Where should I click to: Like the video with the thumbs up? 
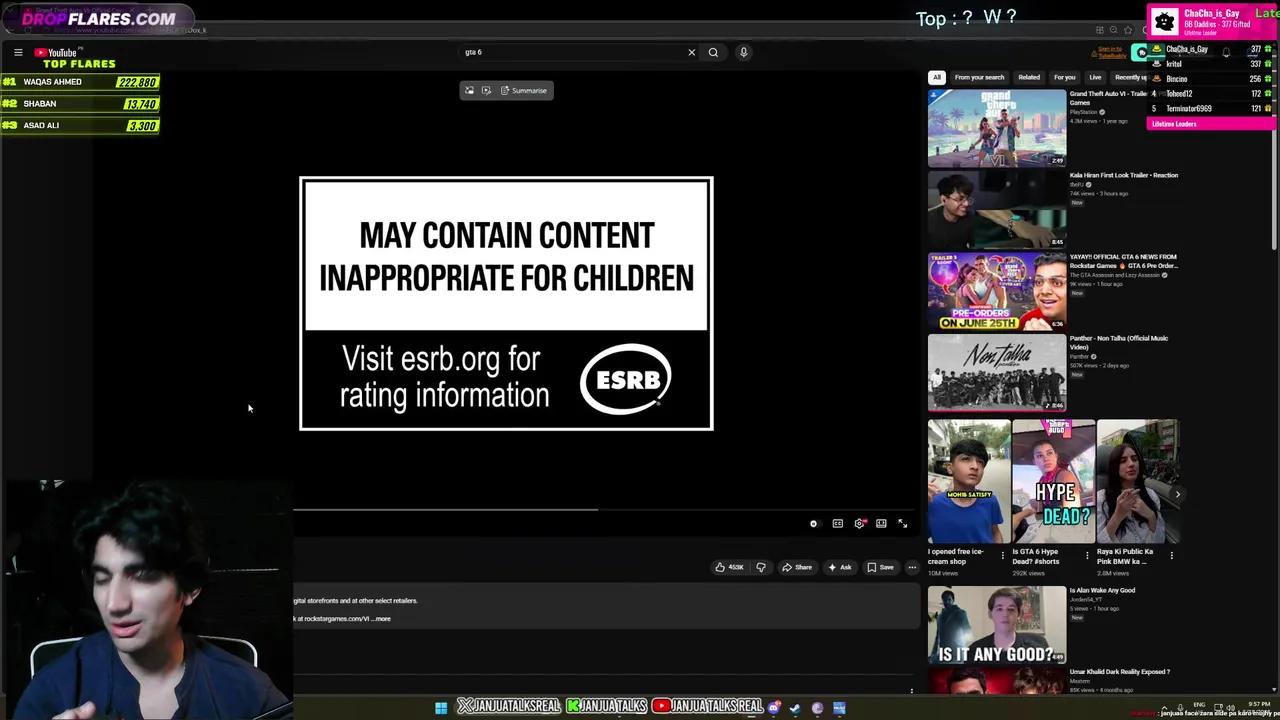tap(729, 567)
